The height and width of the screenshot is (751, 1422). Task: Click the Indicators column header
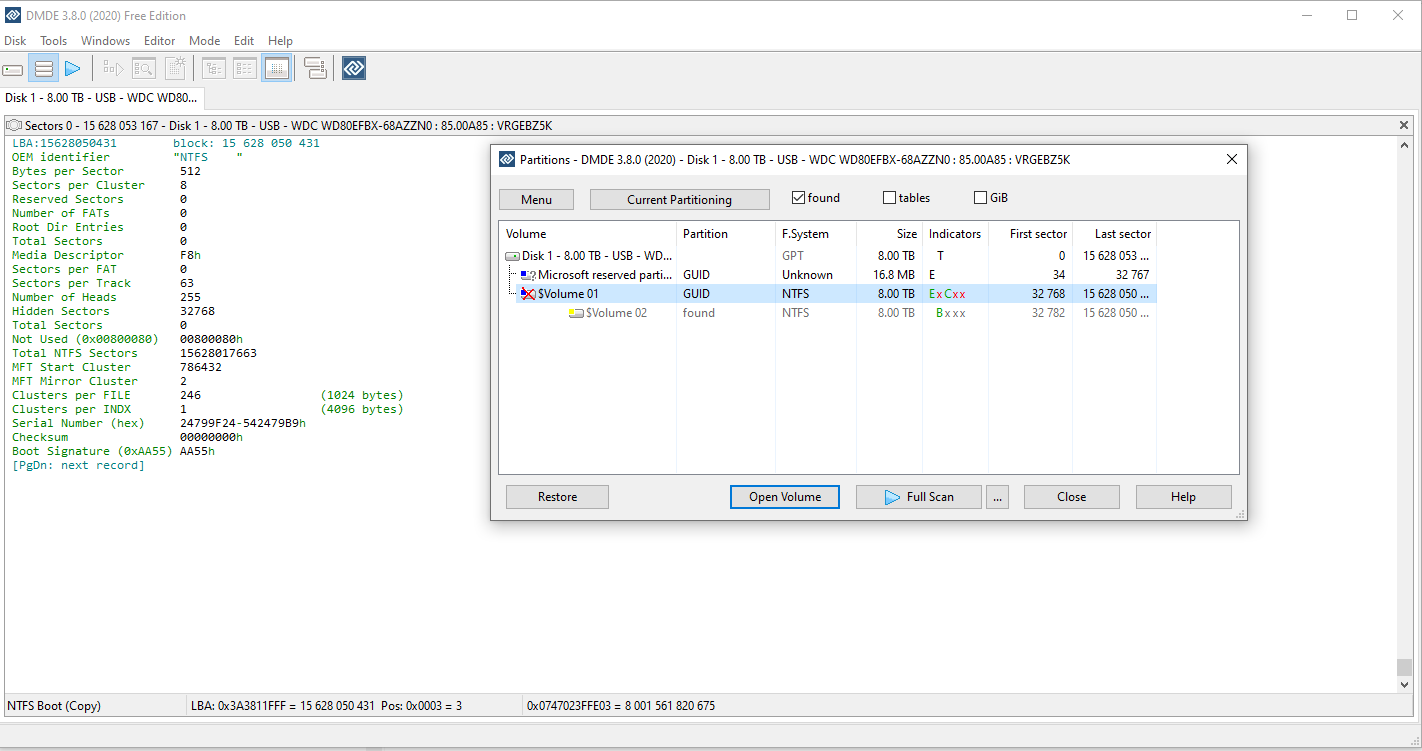click(x=955, y=234)
